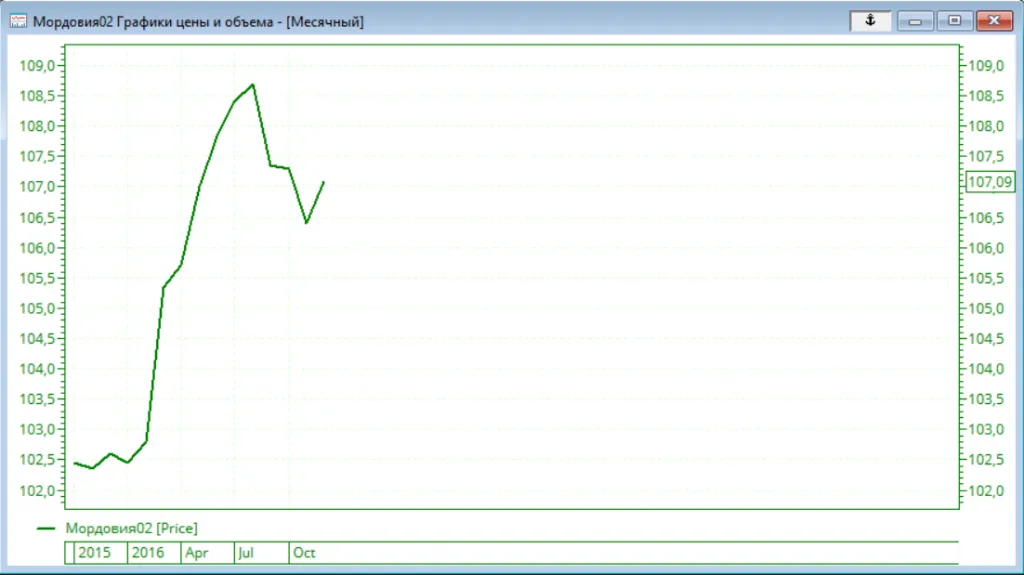Click the 102,0 label on right axis
The height and width of the screenshot is (575, 1024).
point(984,490)
